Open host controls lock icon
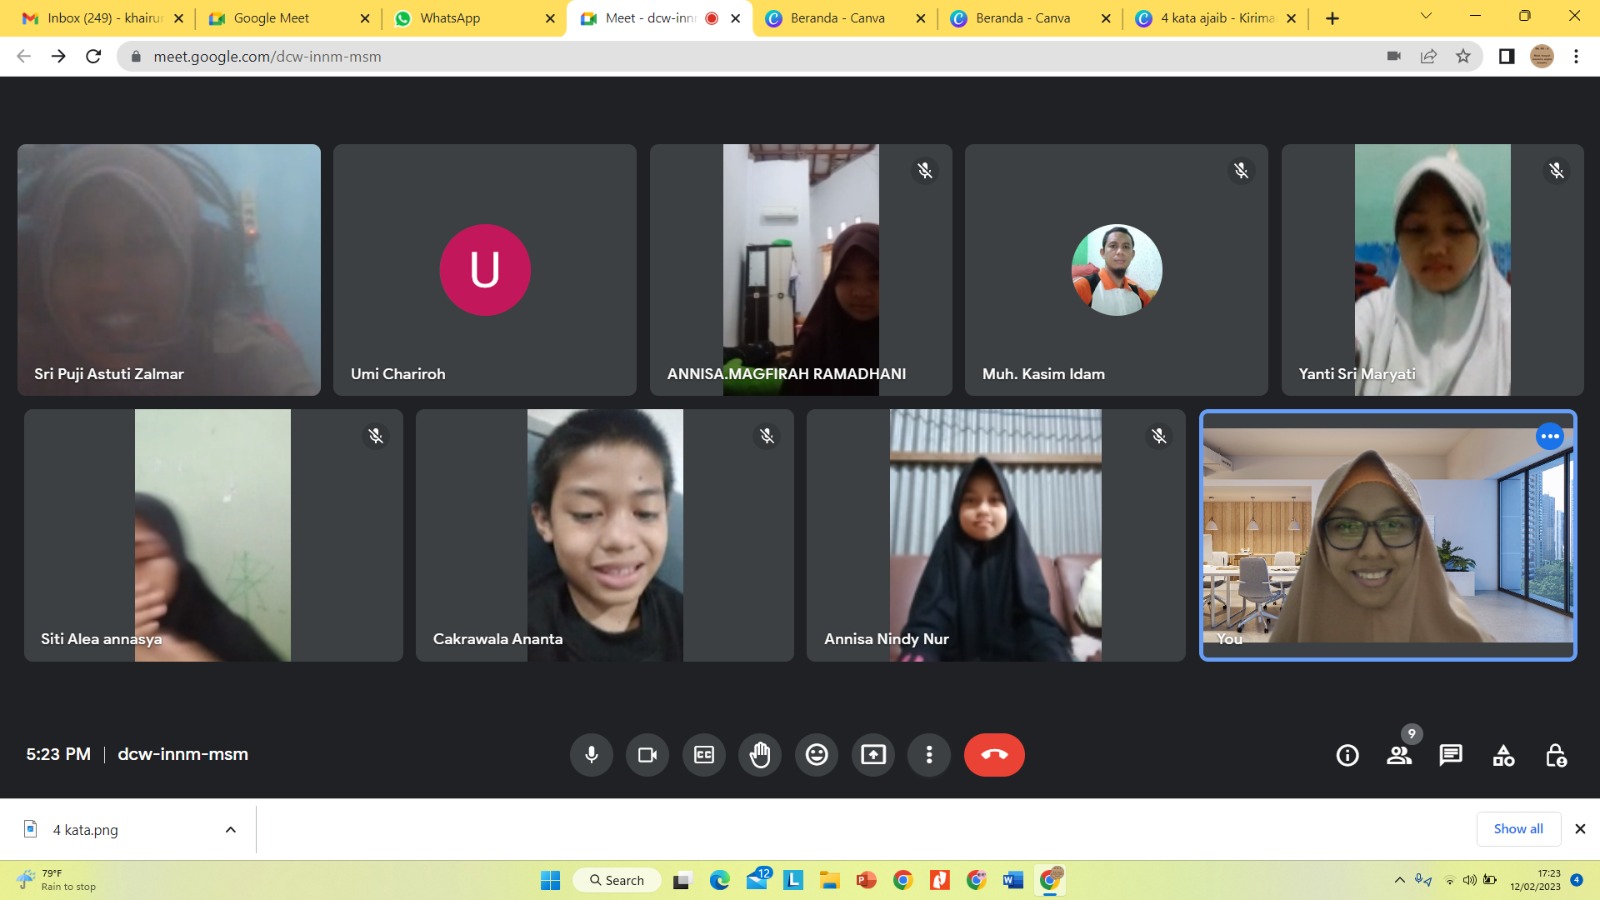The width and height of the screenshot is (1600, 900). pos(1555,756)
